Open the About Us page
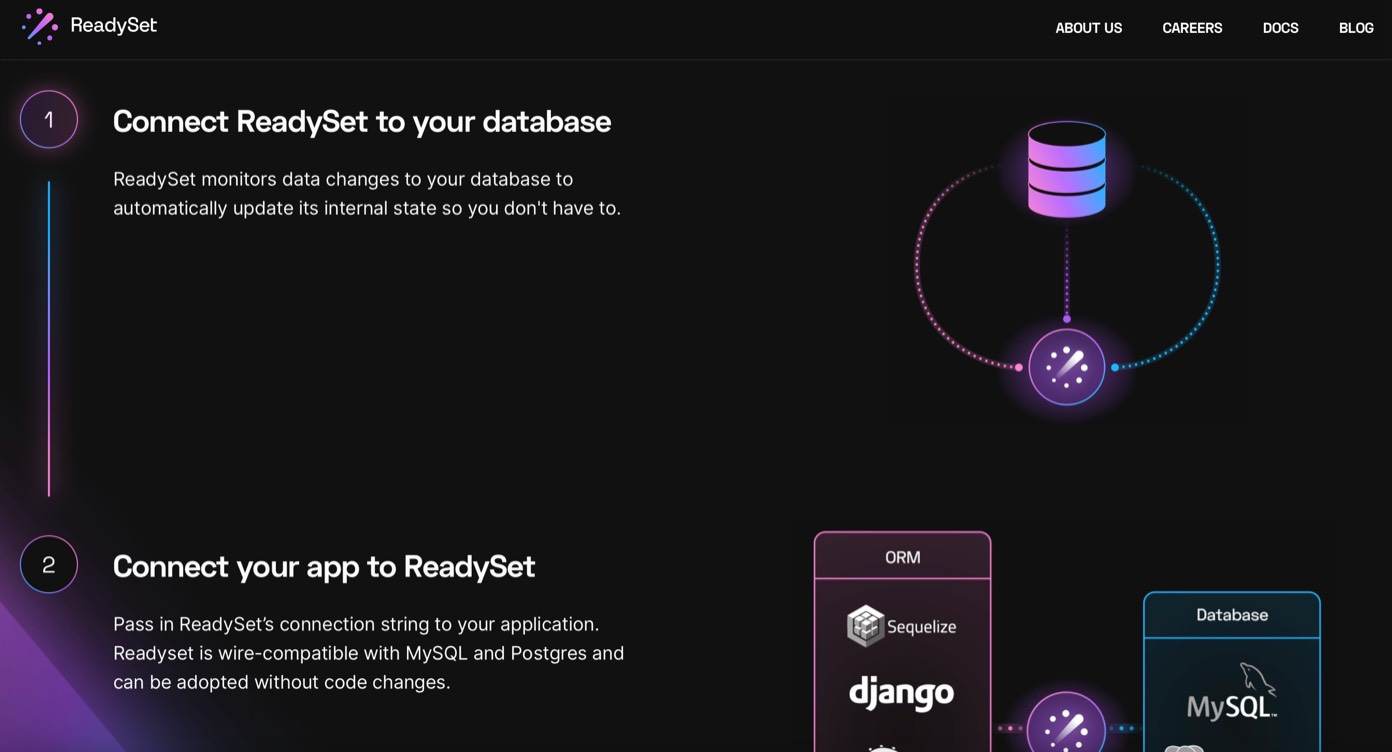The image size is (1392, 752). point(1088,28)
